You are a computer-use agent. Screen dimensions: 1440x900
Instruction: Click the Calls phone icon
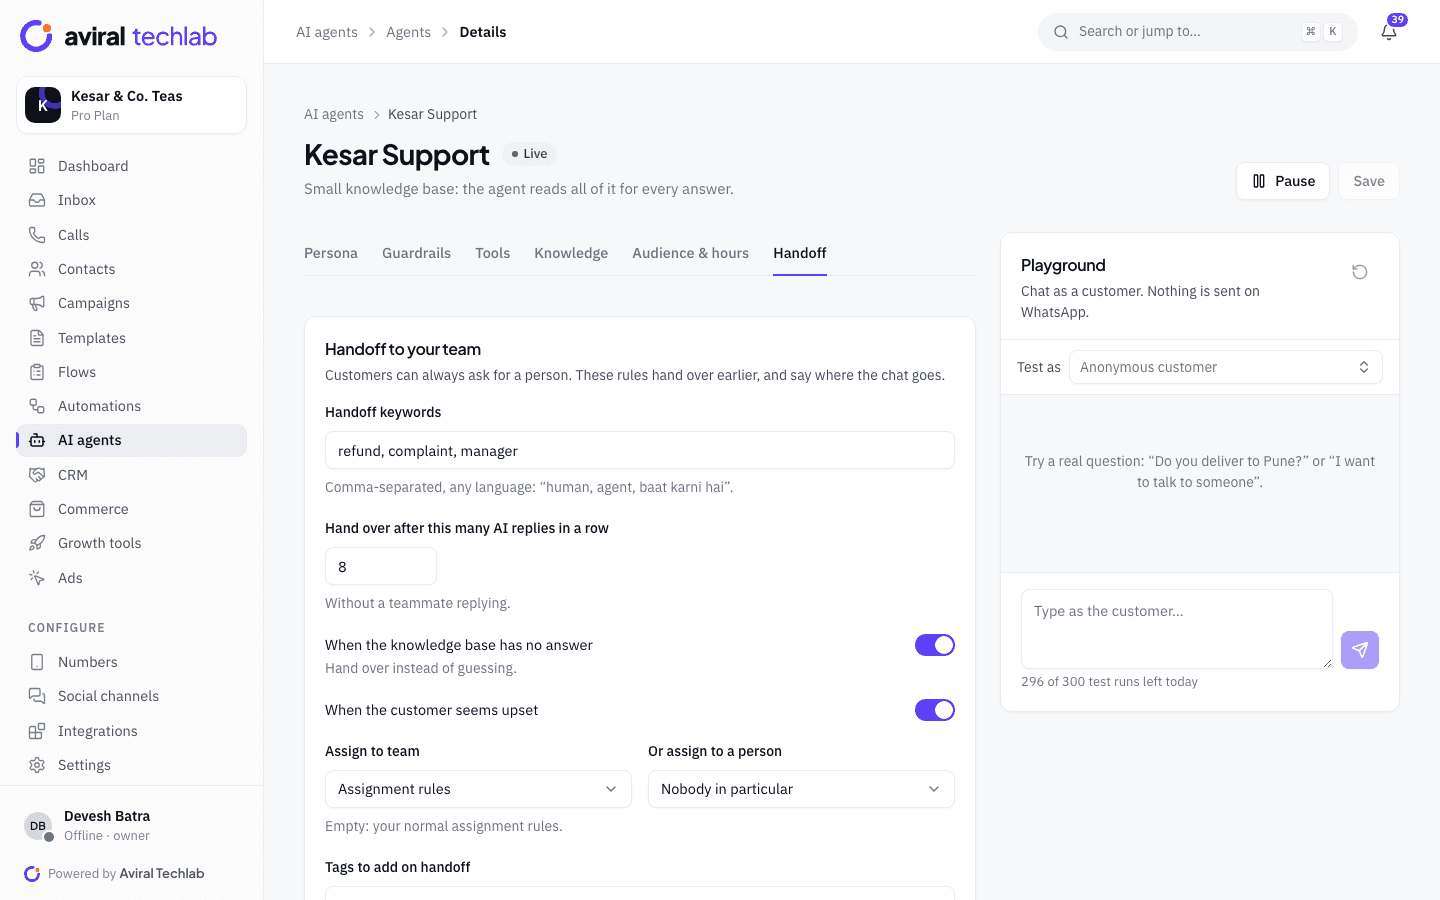pos(37,235)
